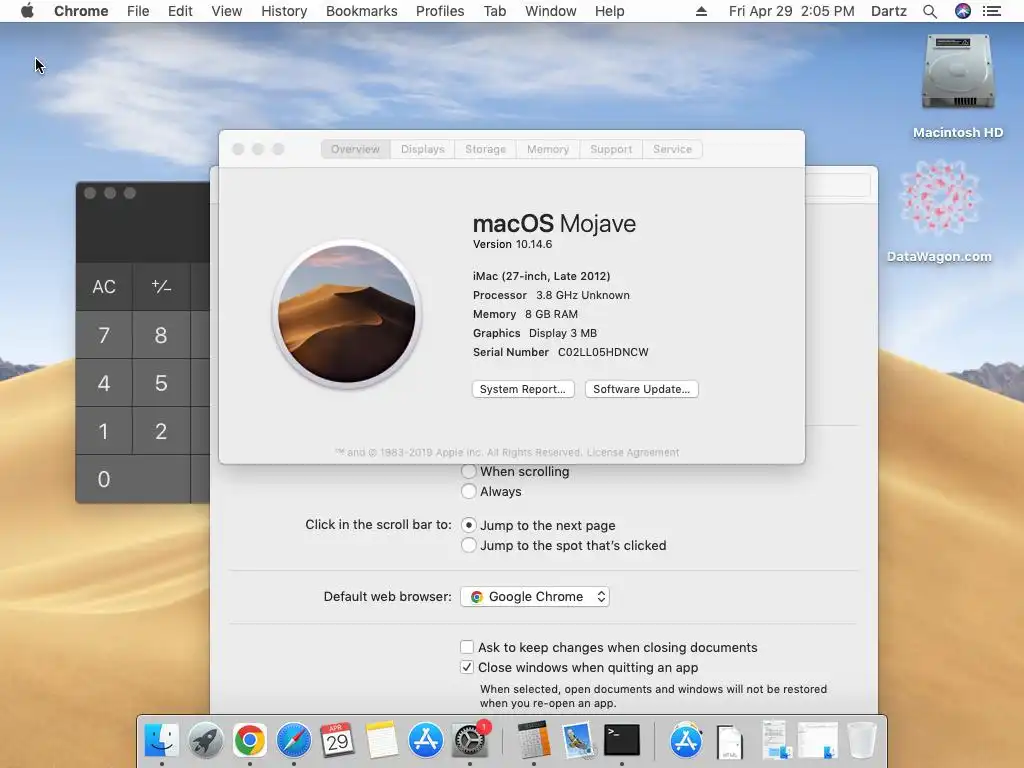1024x768 pixels.
Task: Open the Bookmarks menu
Action: pyautogui.click(x=361, y=11)
